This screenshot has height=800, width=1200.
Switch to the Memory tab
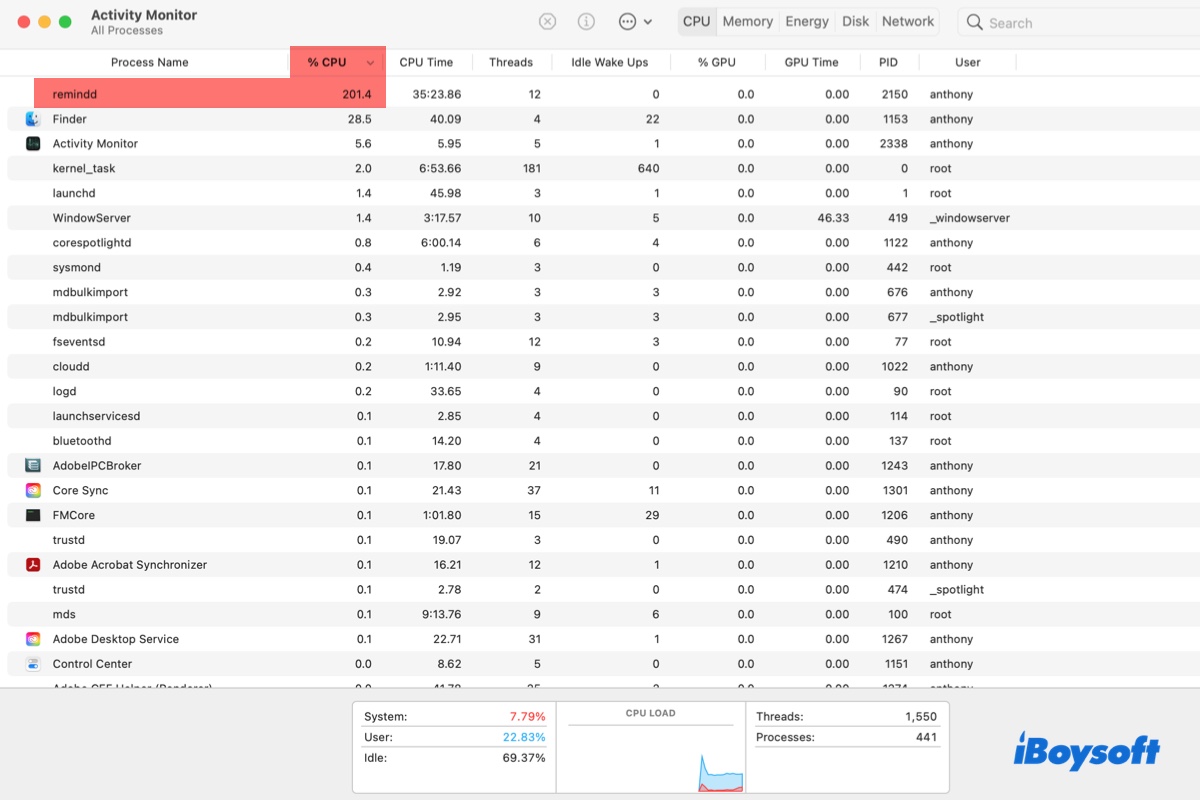tap(748, 21)
